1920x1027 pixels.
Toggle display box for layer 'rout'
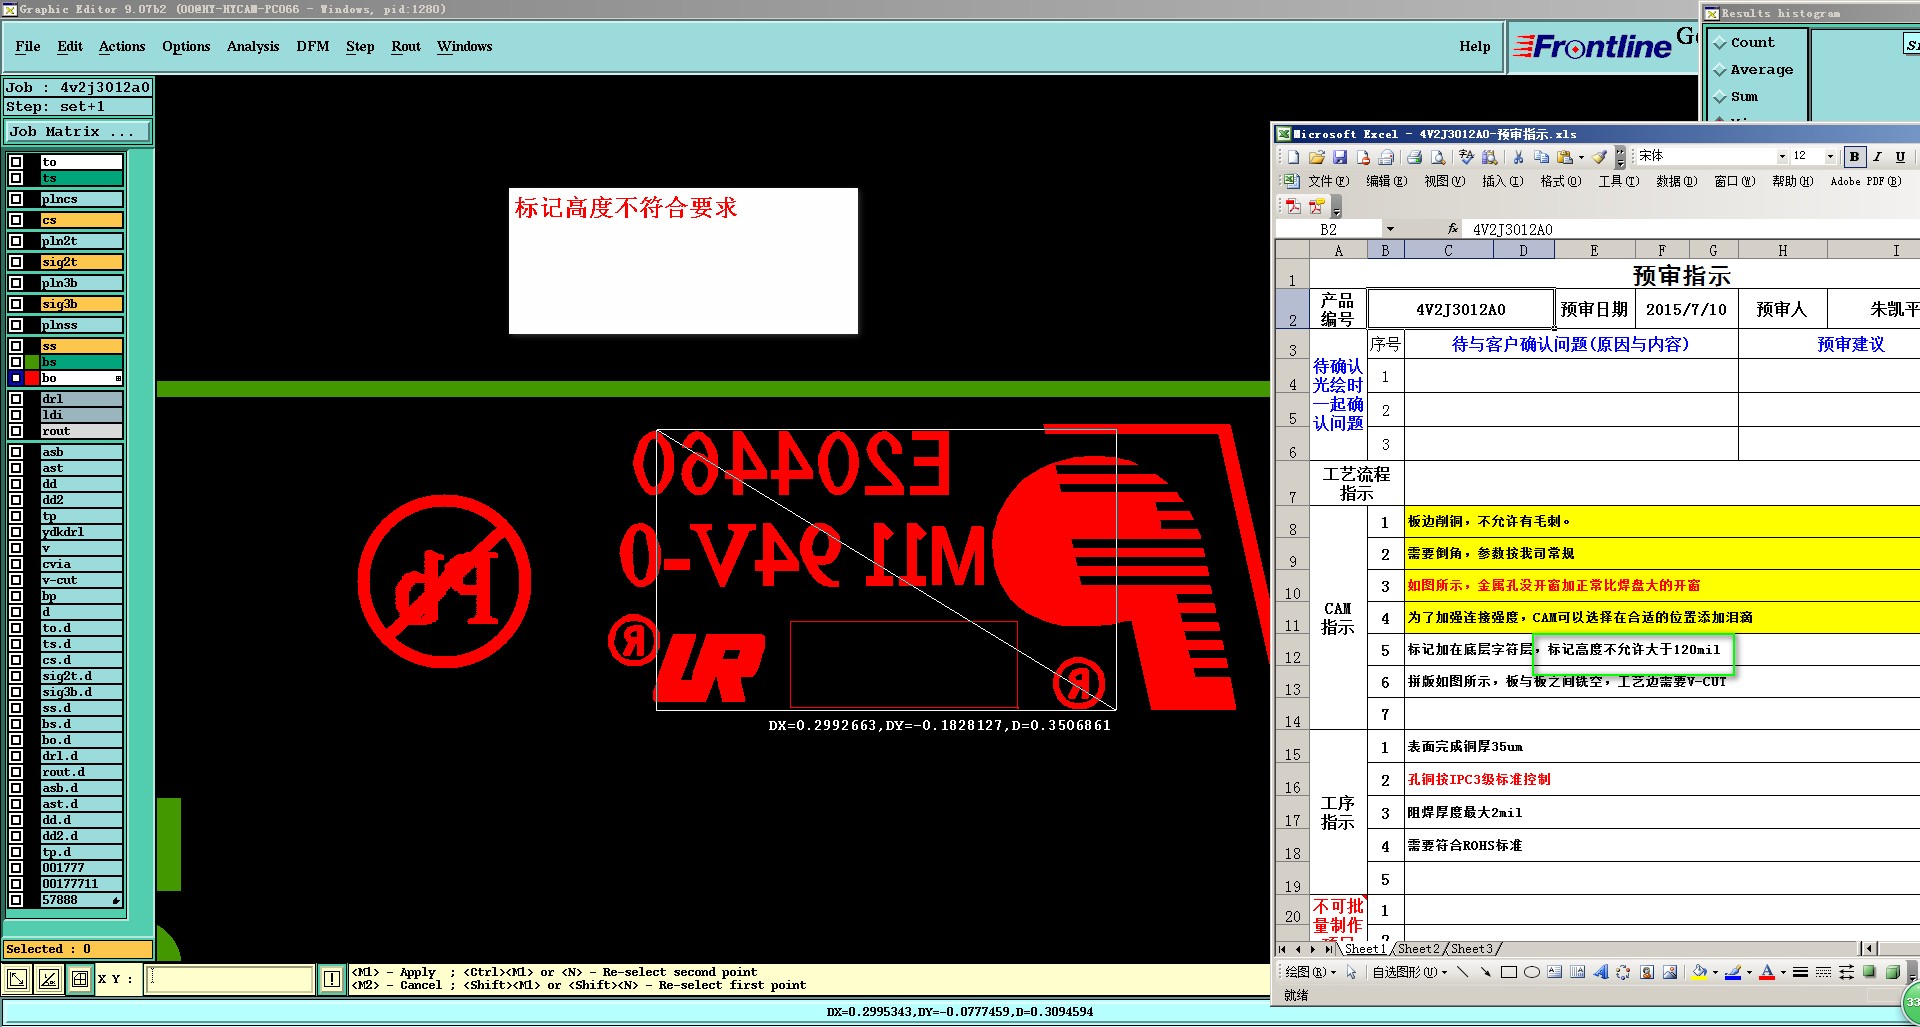(x=16, y=431)
